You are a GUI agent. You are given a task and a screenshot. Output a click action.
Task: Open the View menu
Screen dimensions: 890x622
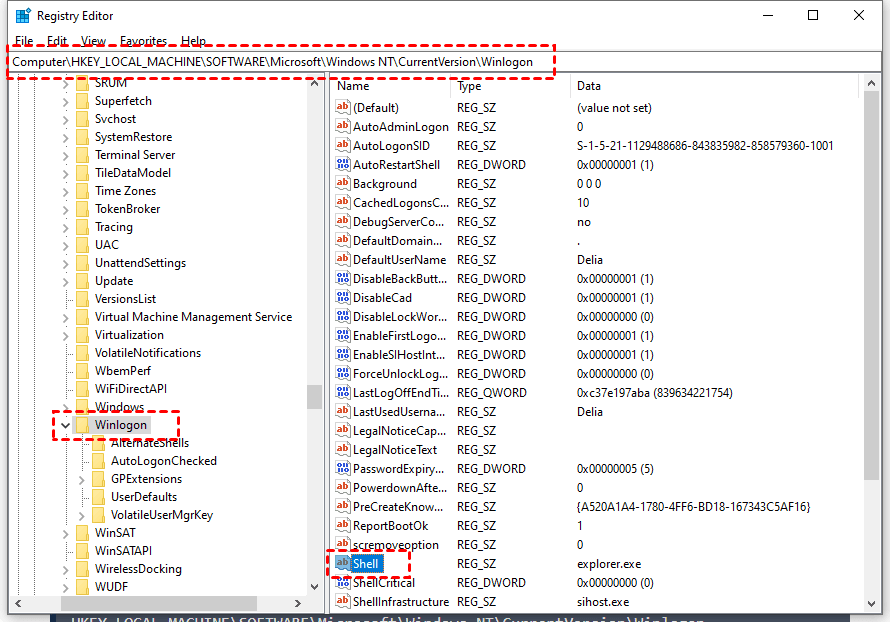coord(93,41)
